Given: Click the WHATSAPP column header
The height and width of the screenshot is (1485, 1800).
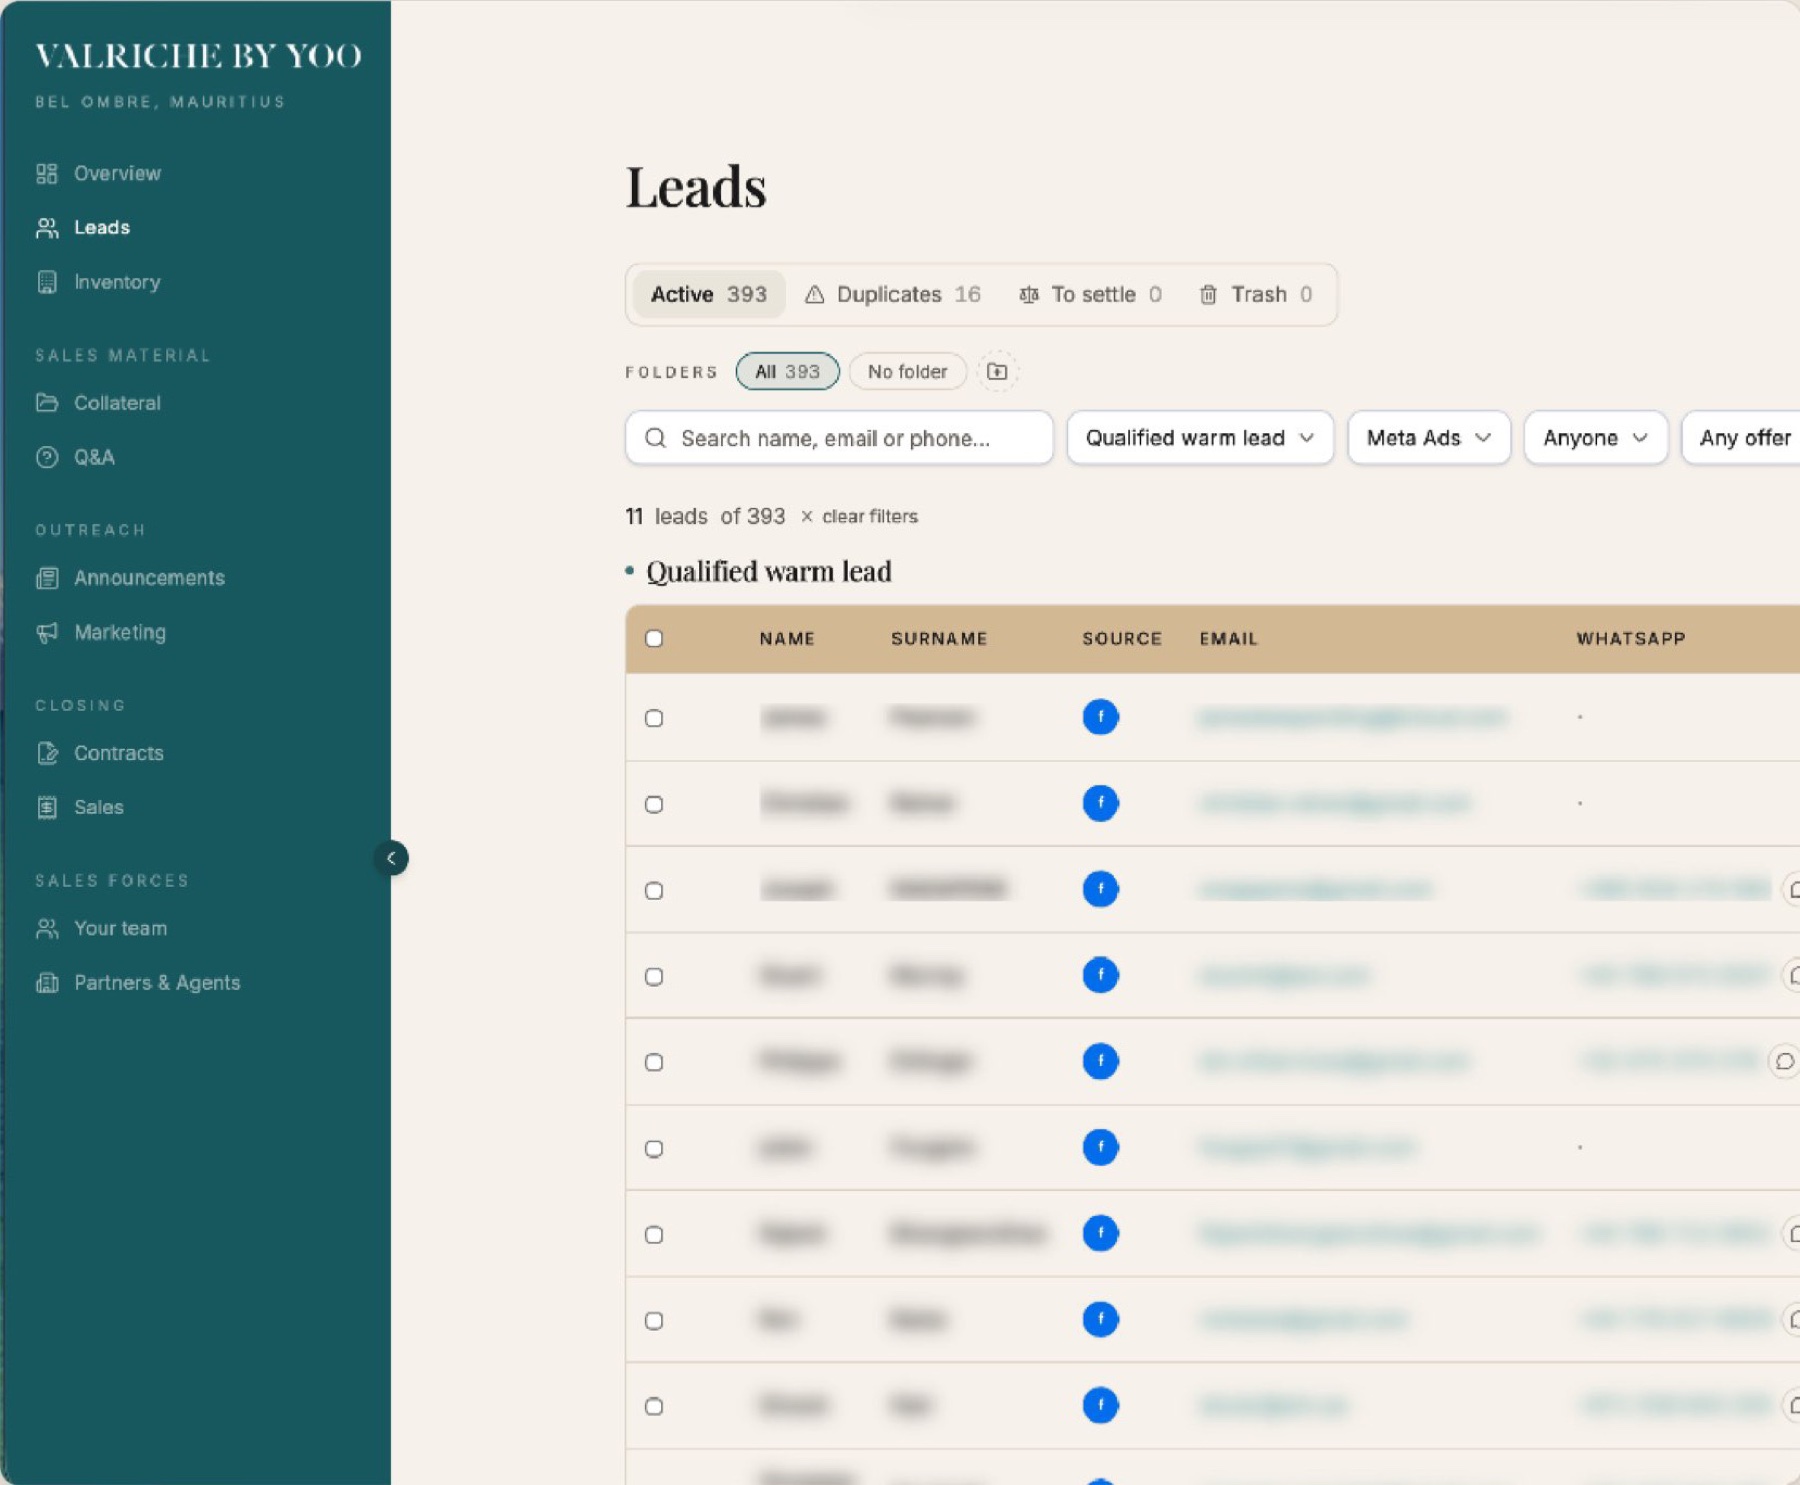Looking at the screenshot, I should click(x=1631, y=638).
